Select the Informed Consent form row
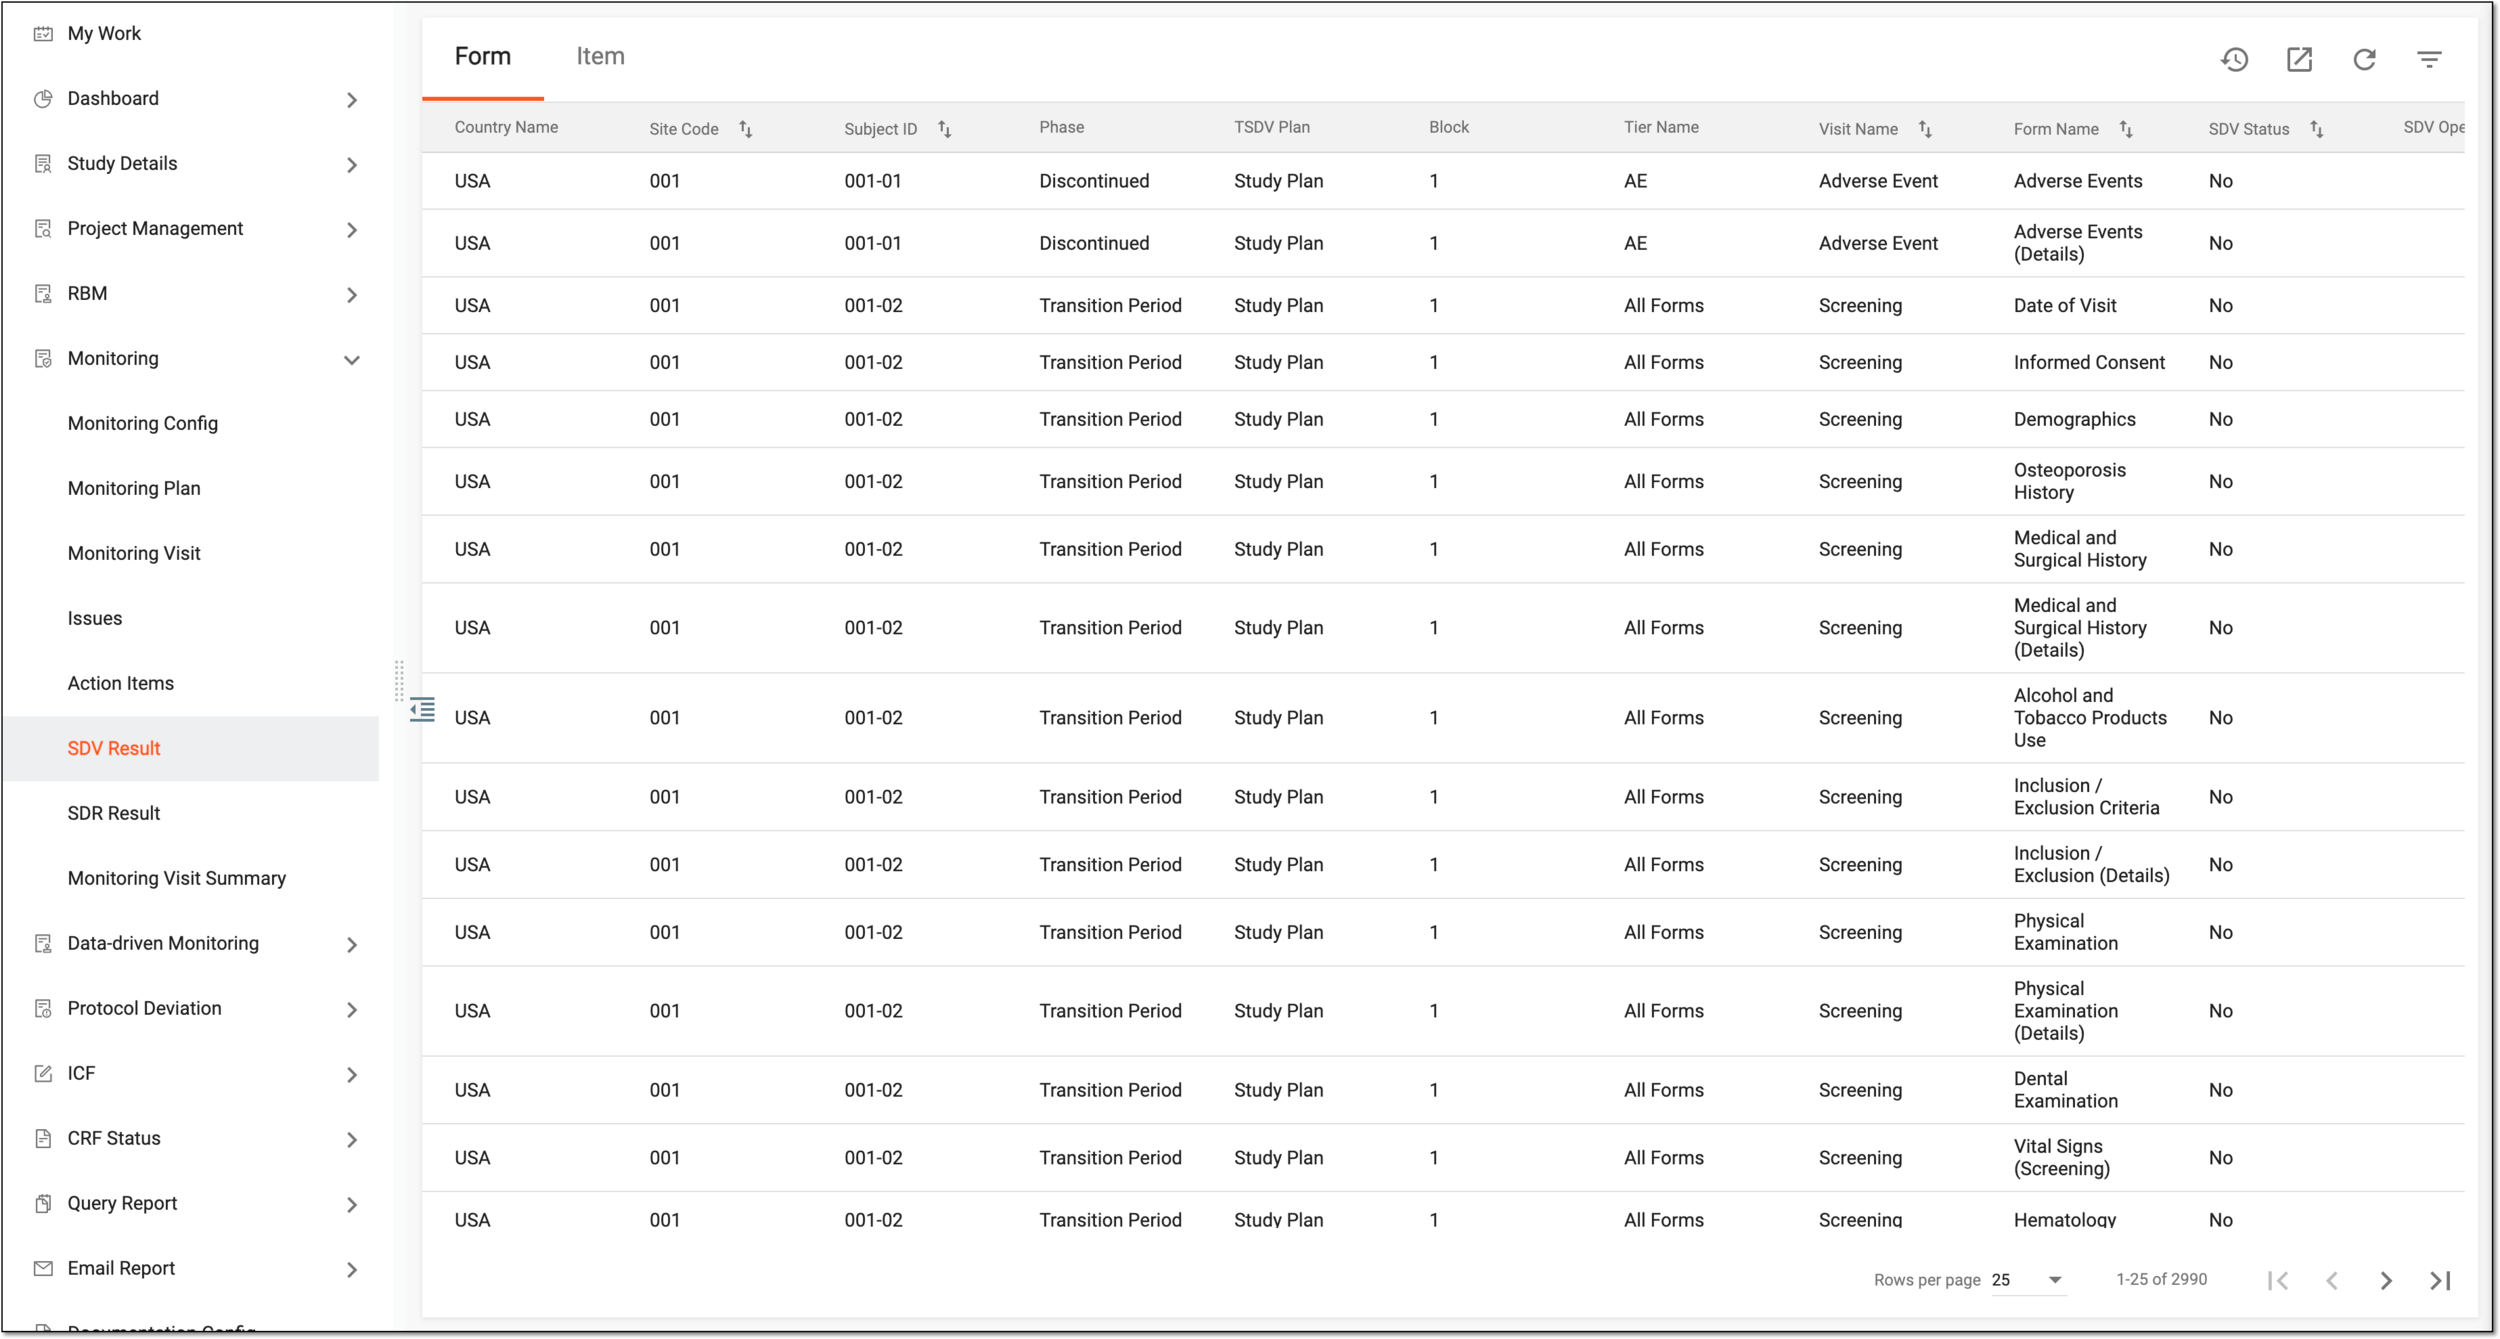Image resolution: width=2500 pixels, height=1339 pixels. pos(1443,363)
